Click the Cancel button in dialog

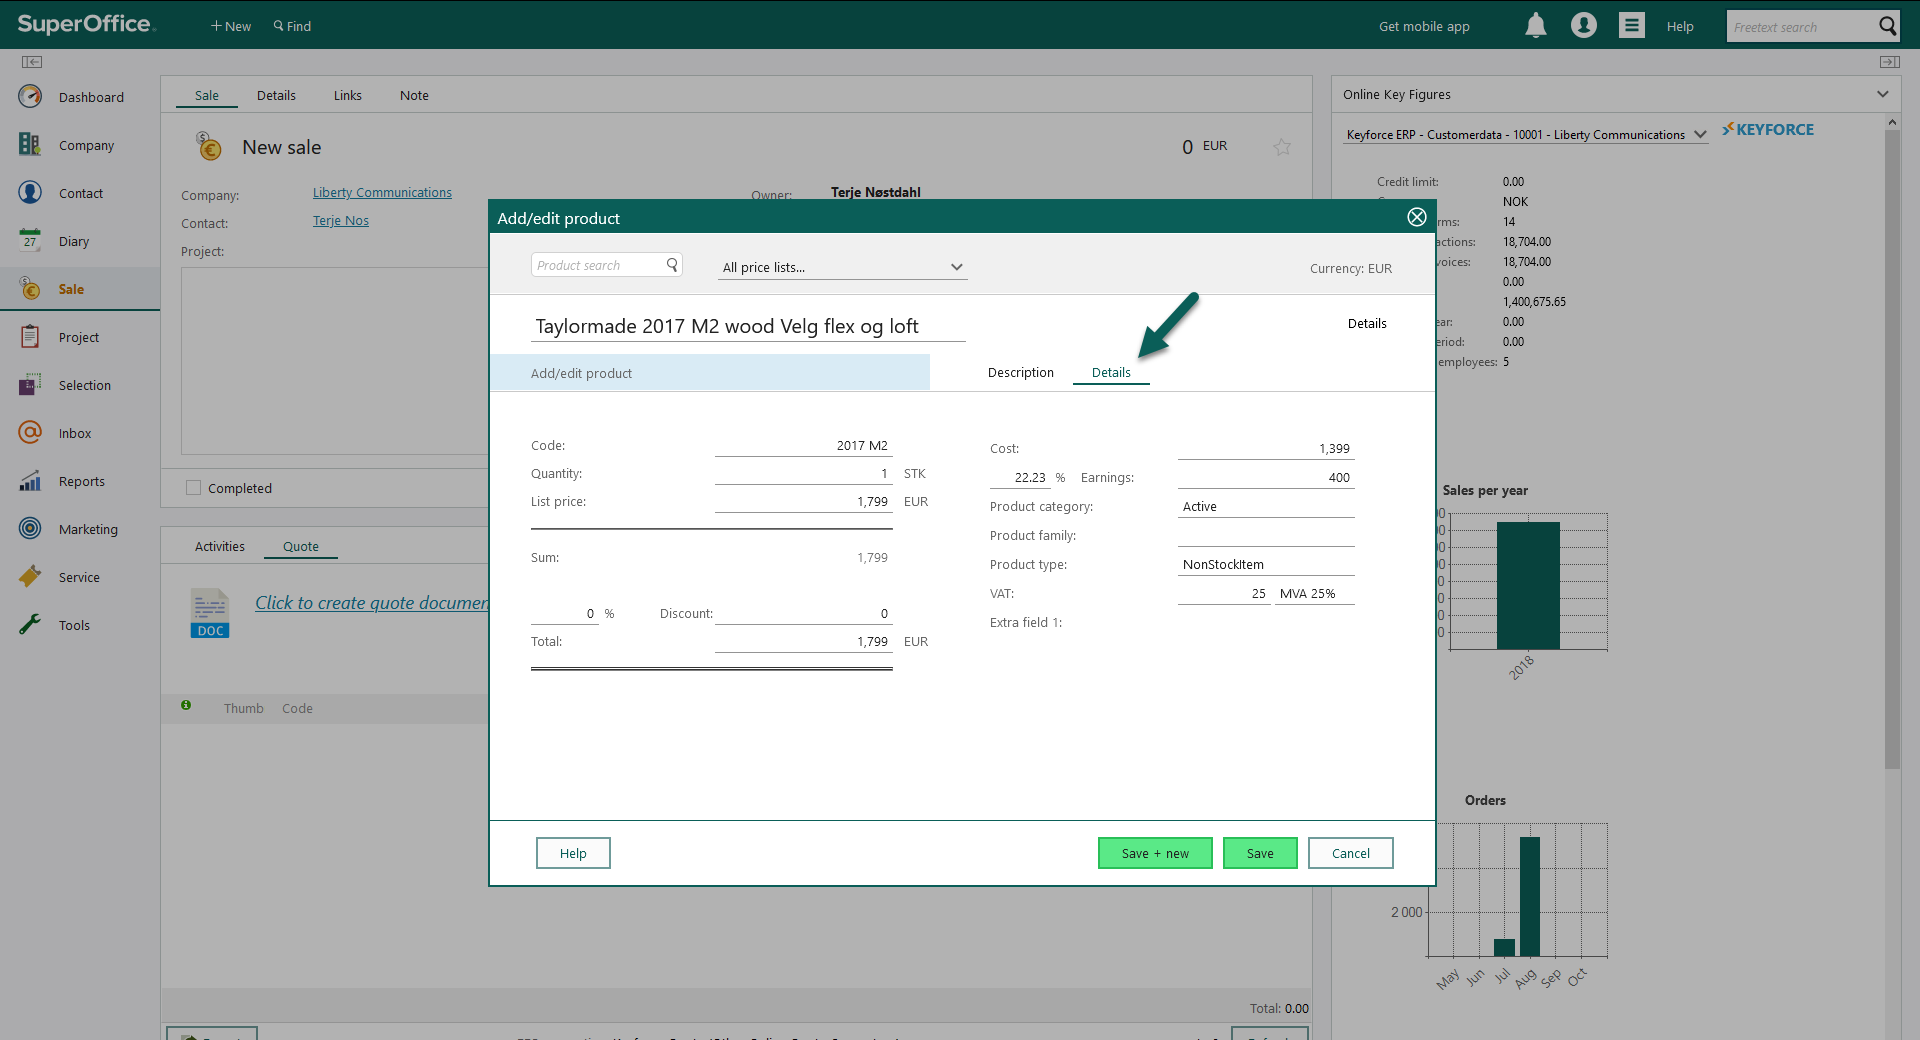pos(1351,853)
